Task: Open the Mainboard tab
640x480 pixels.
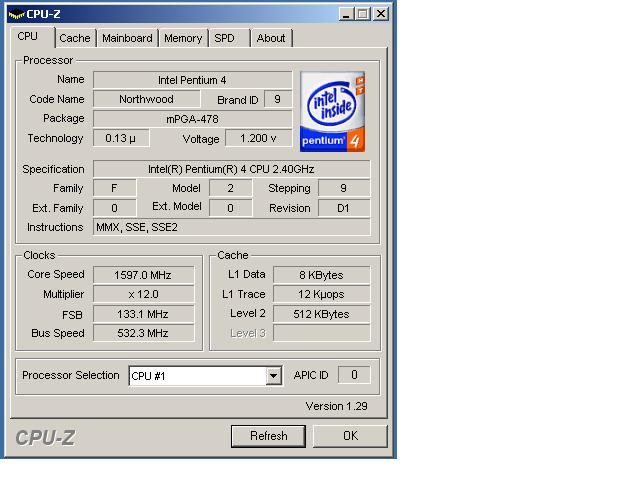Action: point(127,38)
